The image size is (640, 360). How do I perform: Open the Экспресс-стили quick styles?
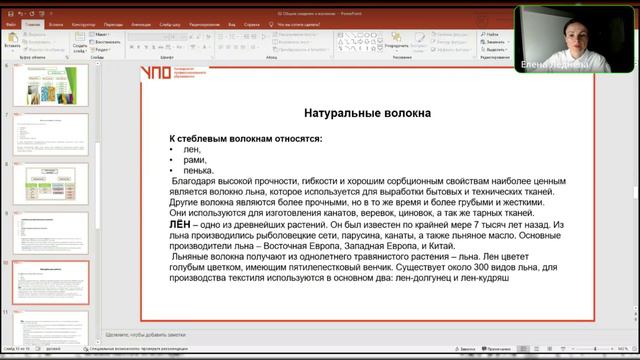pos(418,42)
